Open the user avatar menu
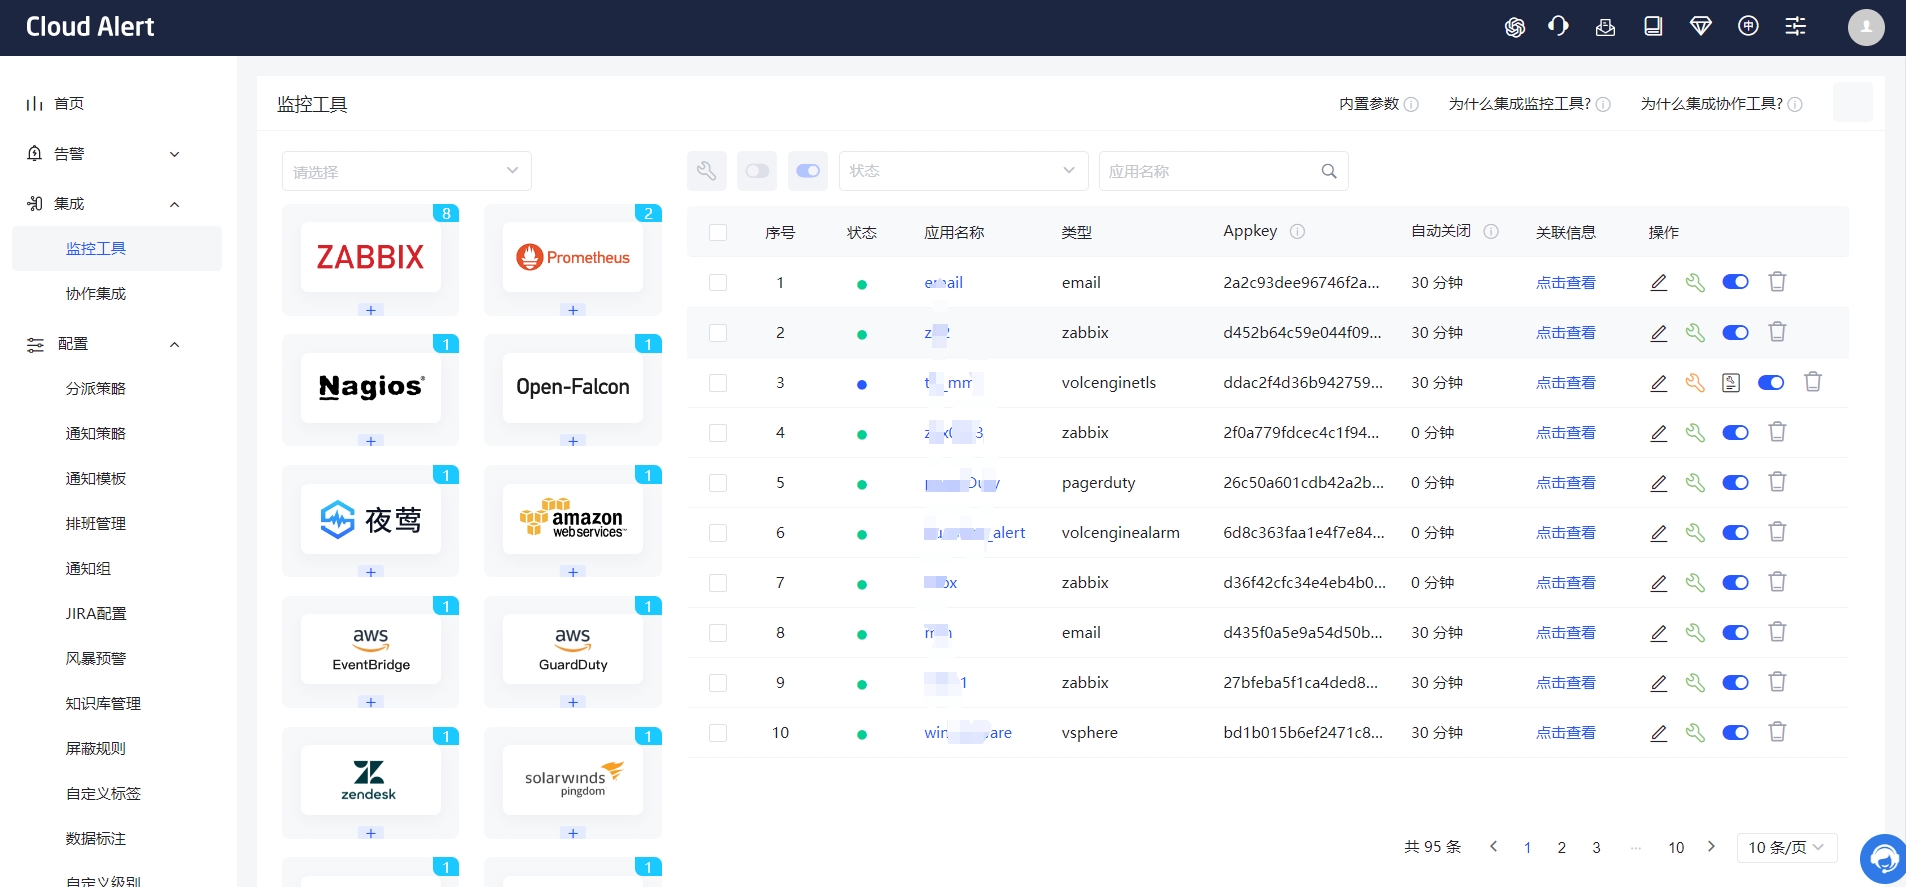Screen dimensions: 1906x887 click(1866, 27)
